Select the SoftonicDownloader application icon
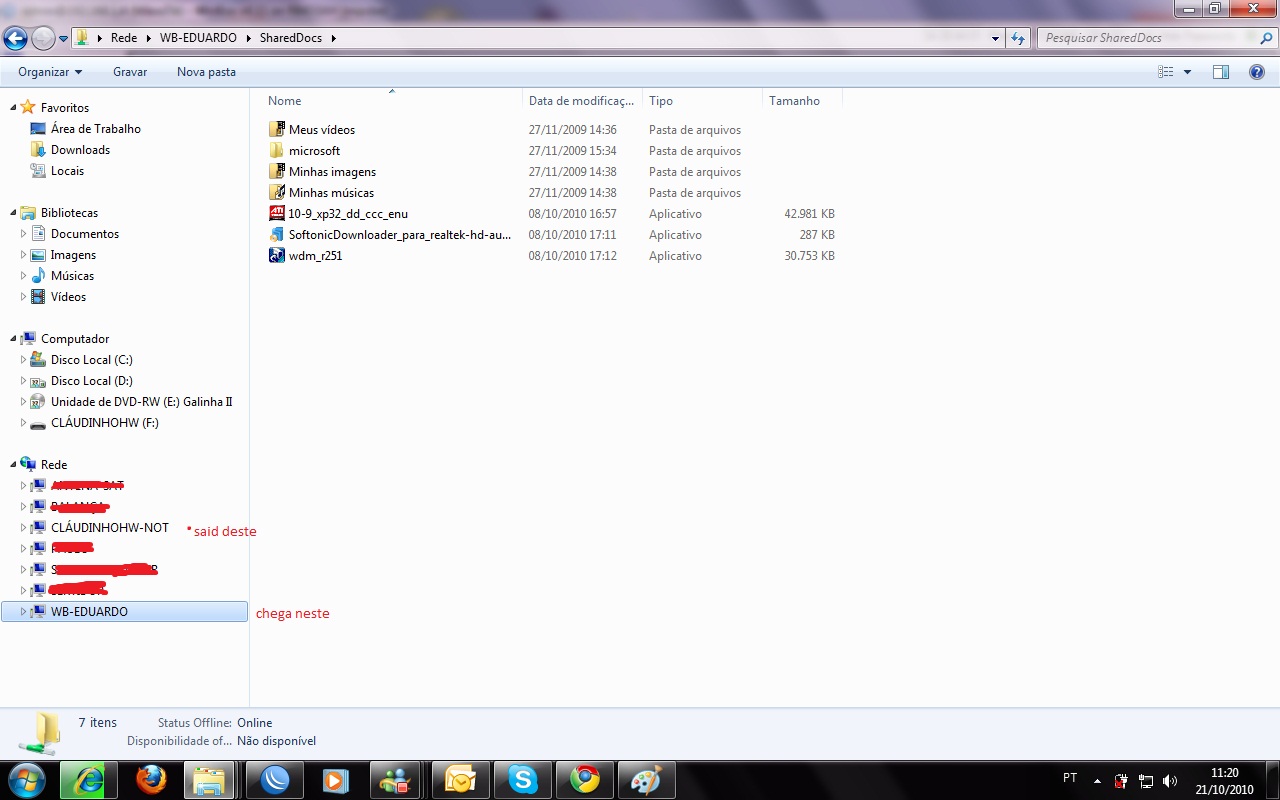Image resolution: width=1280 pixels, height=800 pixels. pyautogui.click(x=277, y=235)
